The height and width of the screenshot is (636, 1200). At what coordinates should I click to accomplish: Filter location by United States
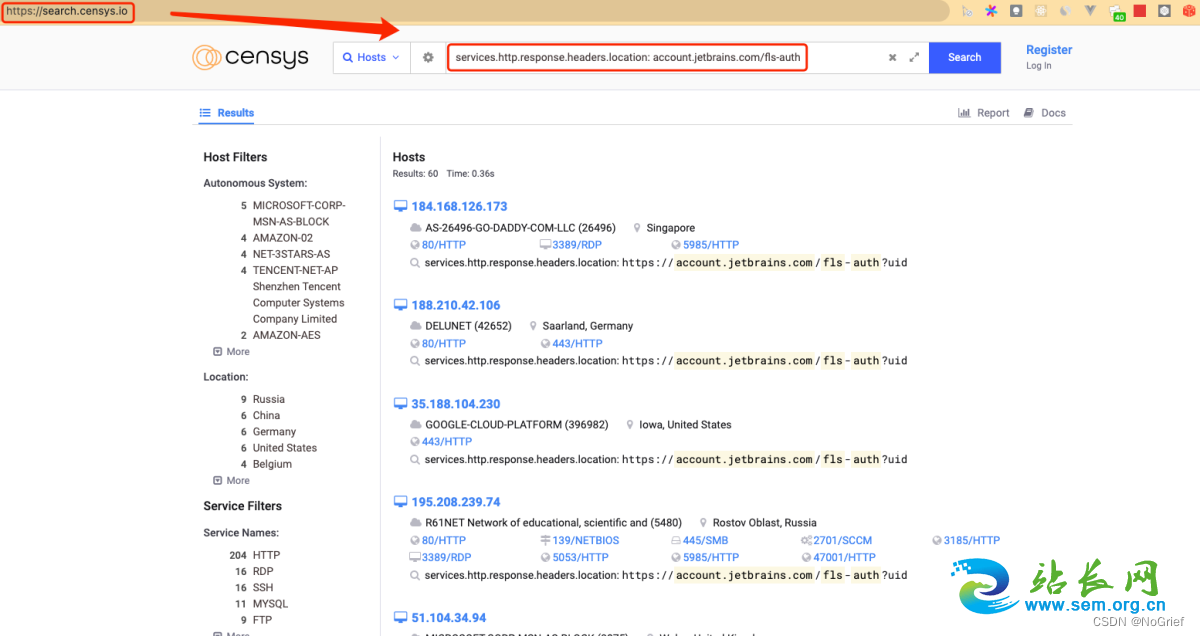click(x=285, y=448)
